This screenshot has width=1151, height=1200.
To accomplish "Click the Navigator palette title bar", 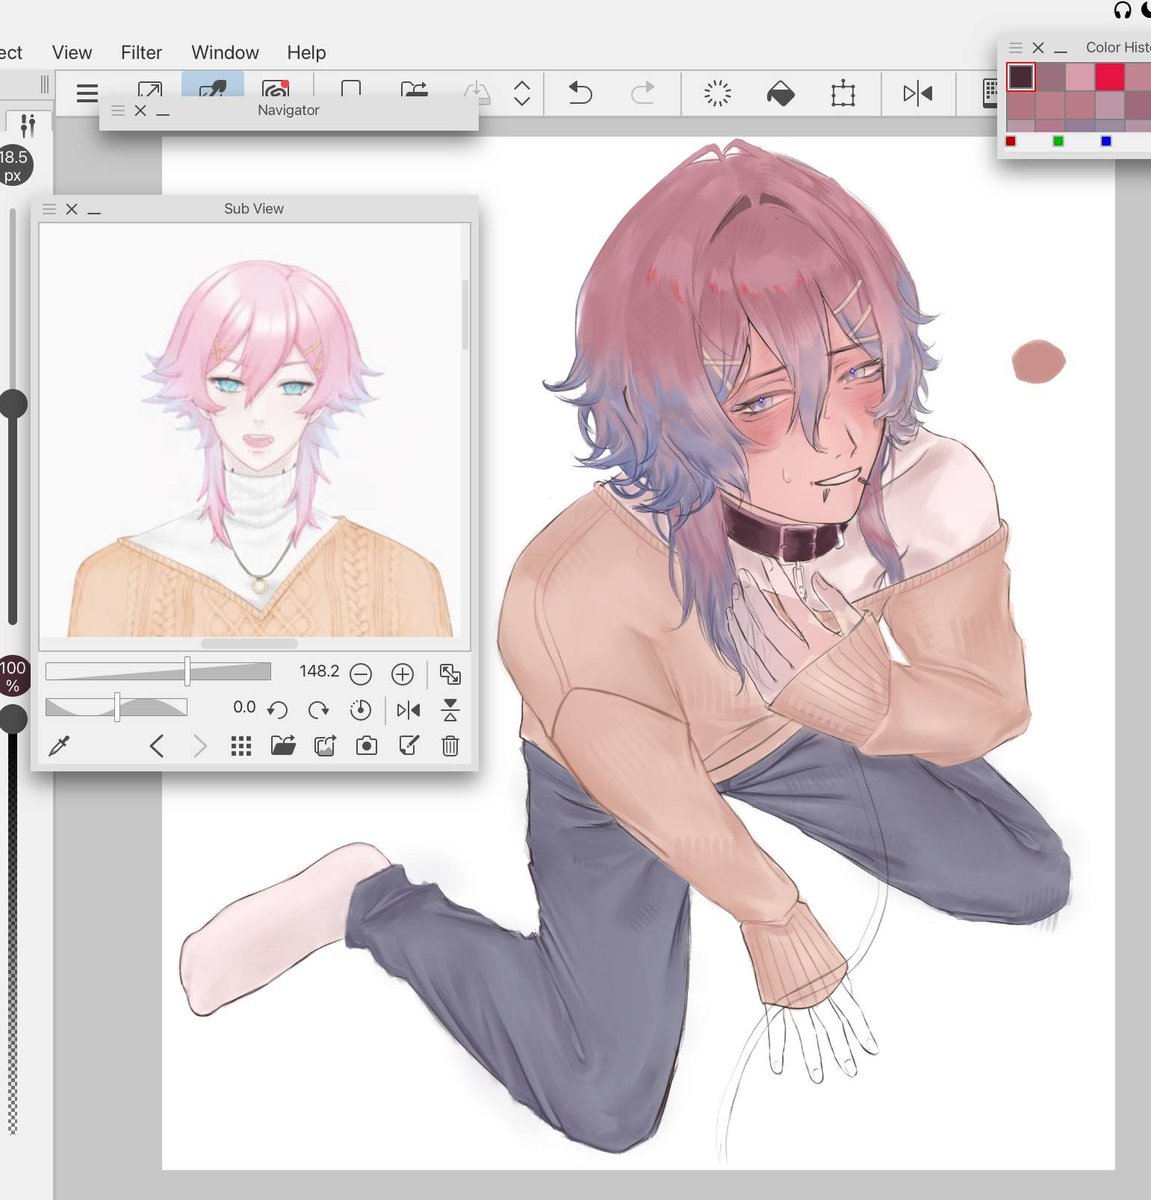I will coord(288,110).
